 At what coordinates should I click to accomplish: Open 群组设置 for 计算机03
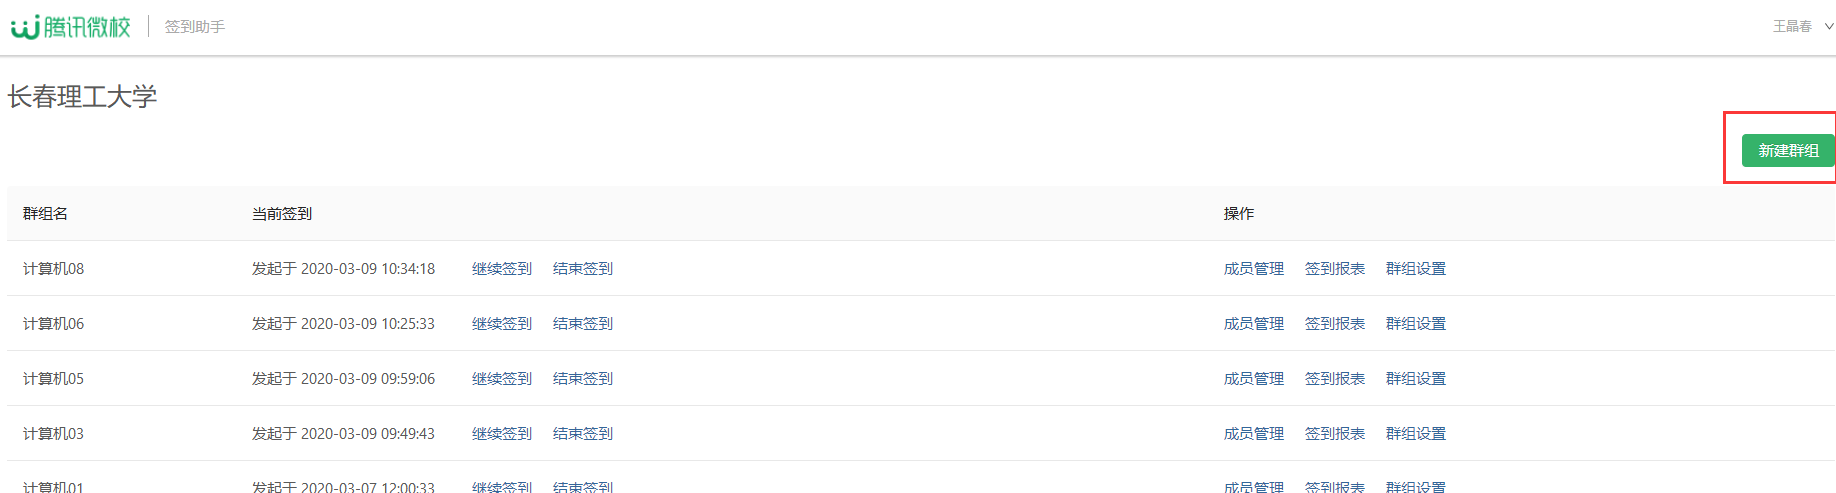[x=1416, y=434]
